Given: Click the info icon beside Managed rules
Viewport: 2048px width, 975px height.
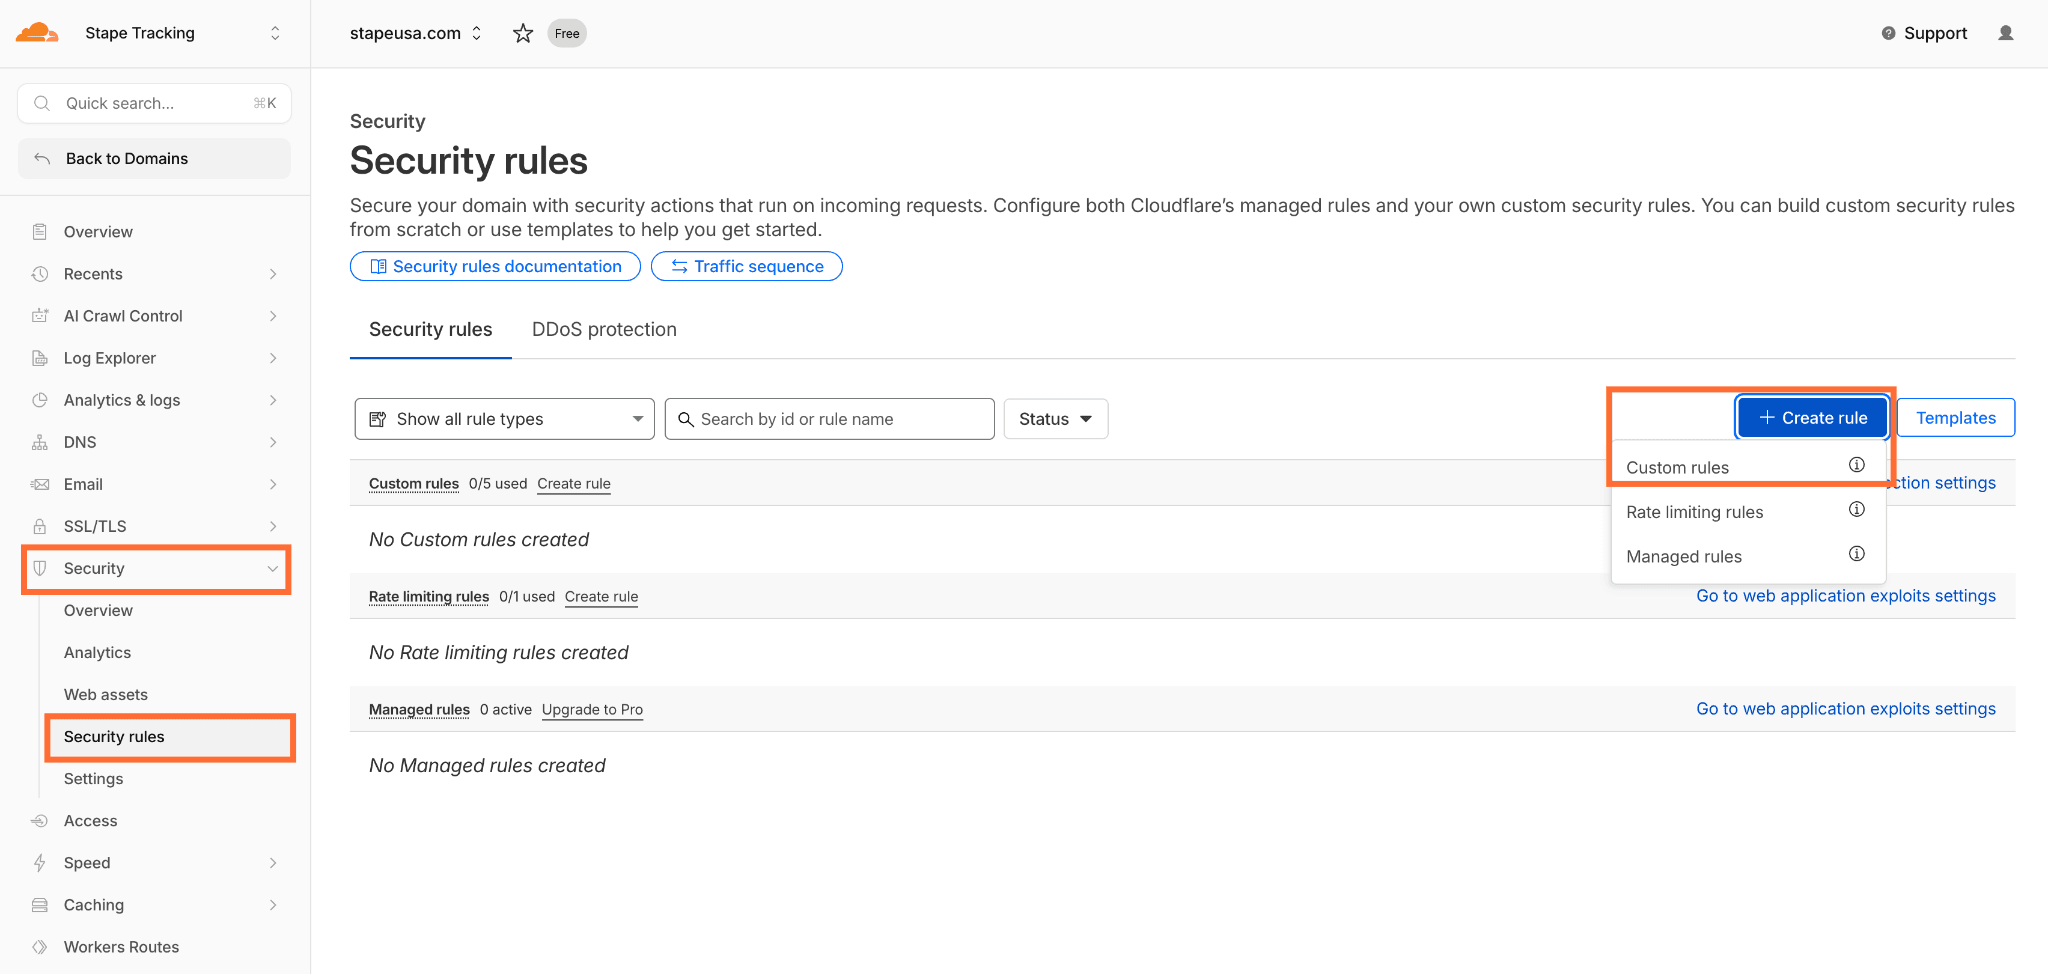Looking at the screenshot, I should pos(1856,554).
